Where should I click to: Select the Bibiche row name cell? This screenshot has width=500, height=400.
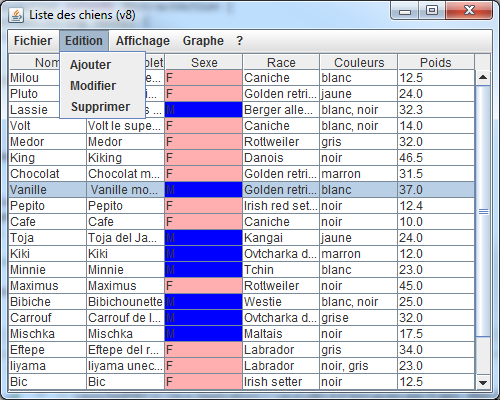[47, 302]
